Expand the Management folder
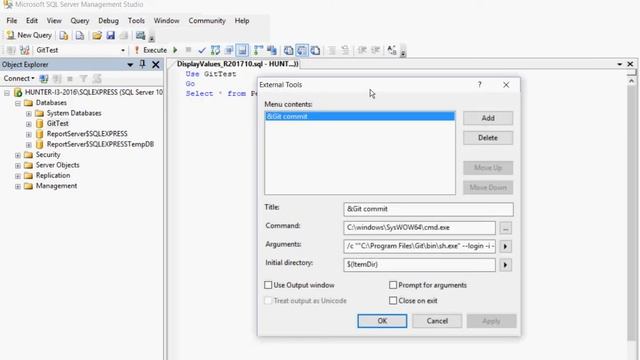640x360 pixels. (x=18, y=187)
